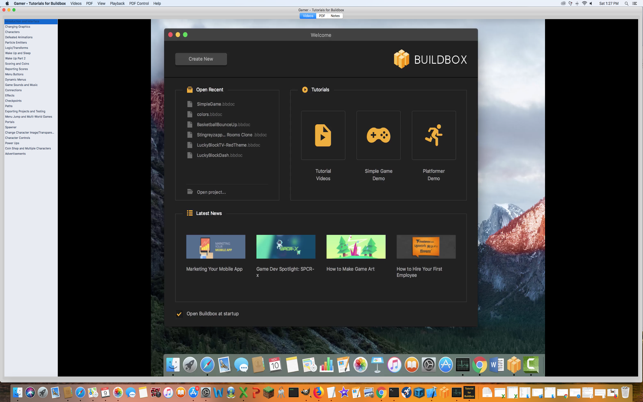Open the View menu

[101, 3]
